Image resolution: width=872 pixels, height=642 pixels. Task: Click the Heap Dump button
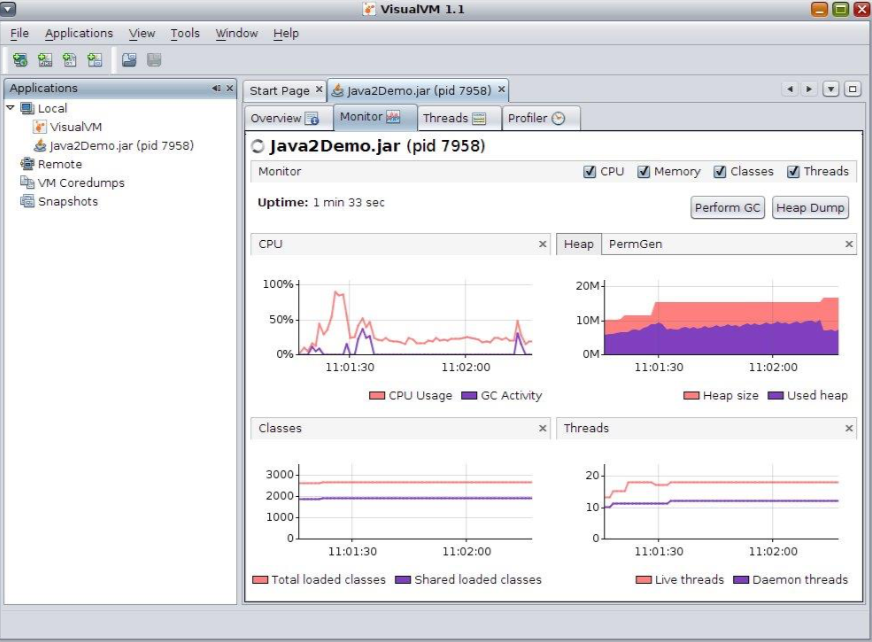(x=810, y=208)
